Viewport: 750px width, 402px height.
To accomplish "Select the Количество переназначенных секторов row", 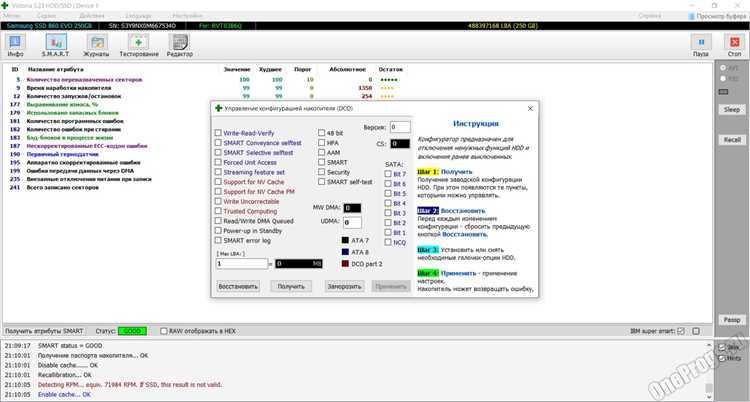I will 208,79.
